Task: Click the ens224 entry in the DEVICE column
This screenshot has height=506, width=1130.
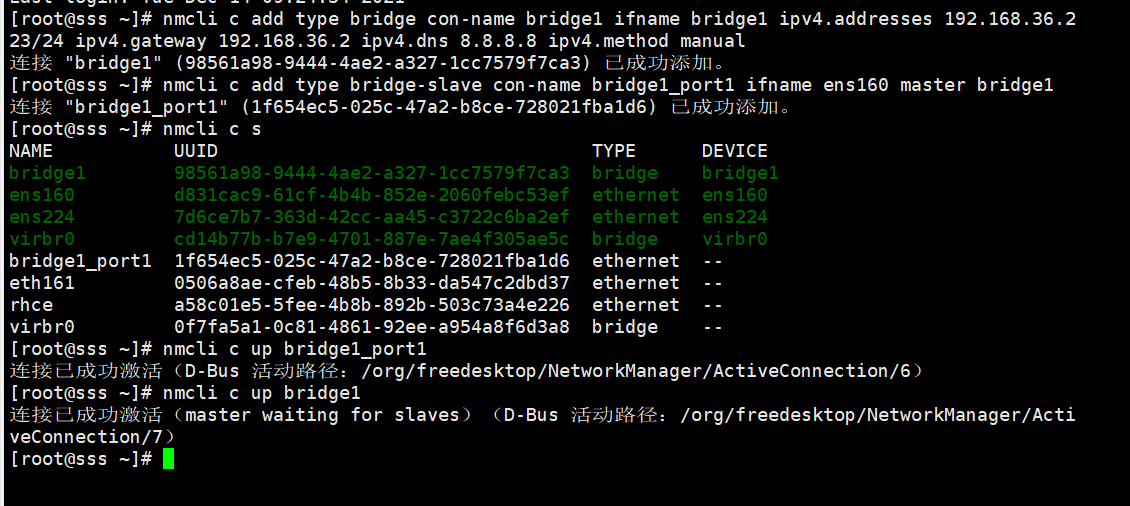Action: [735, 217]
